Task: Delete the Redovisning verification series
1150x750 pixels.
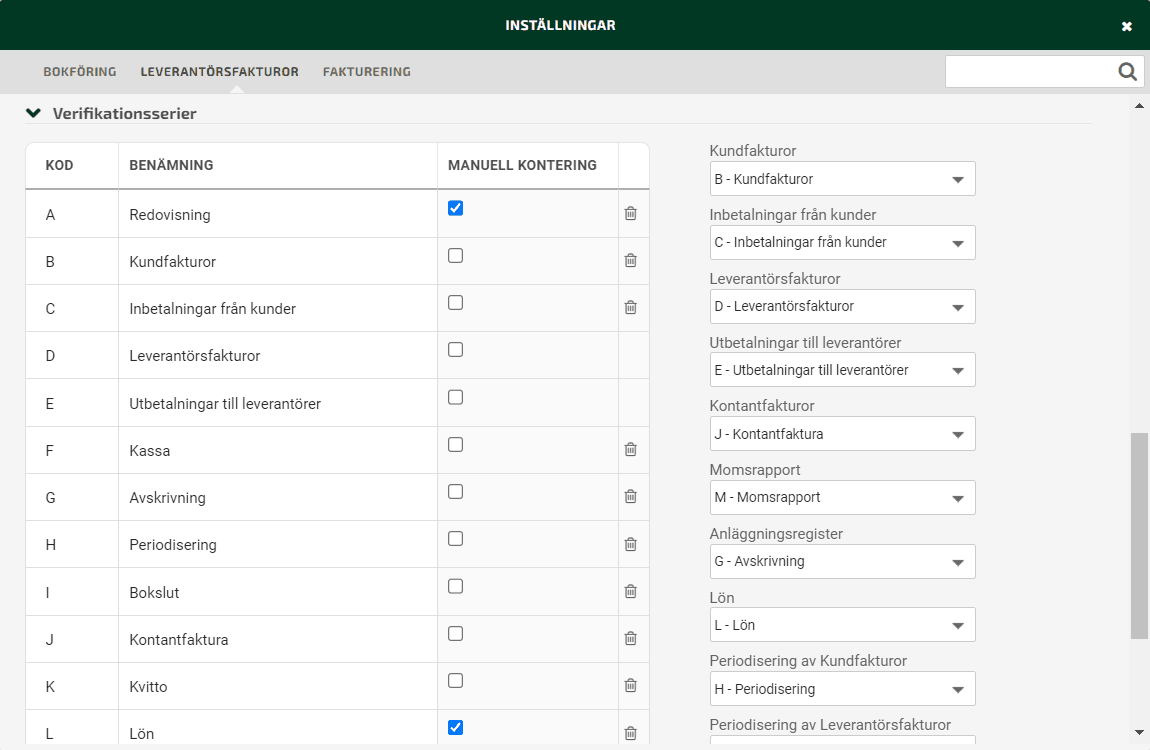Action: tap(630, 213)
